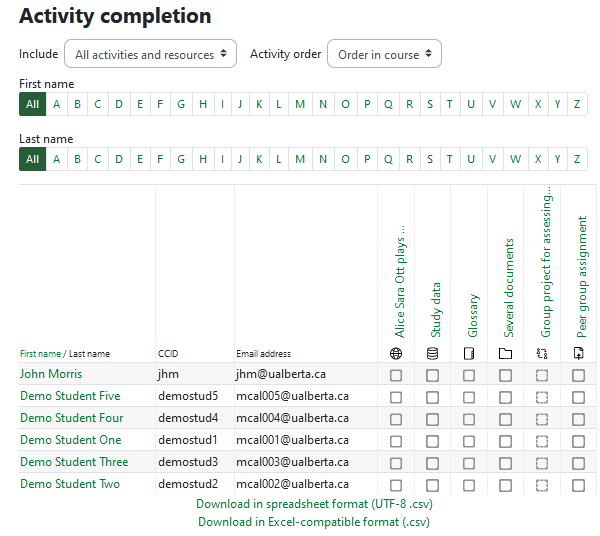Screen dimensions: 600x536
Task: Click the folder icon under Several documents
Action: click(505, 353)
